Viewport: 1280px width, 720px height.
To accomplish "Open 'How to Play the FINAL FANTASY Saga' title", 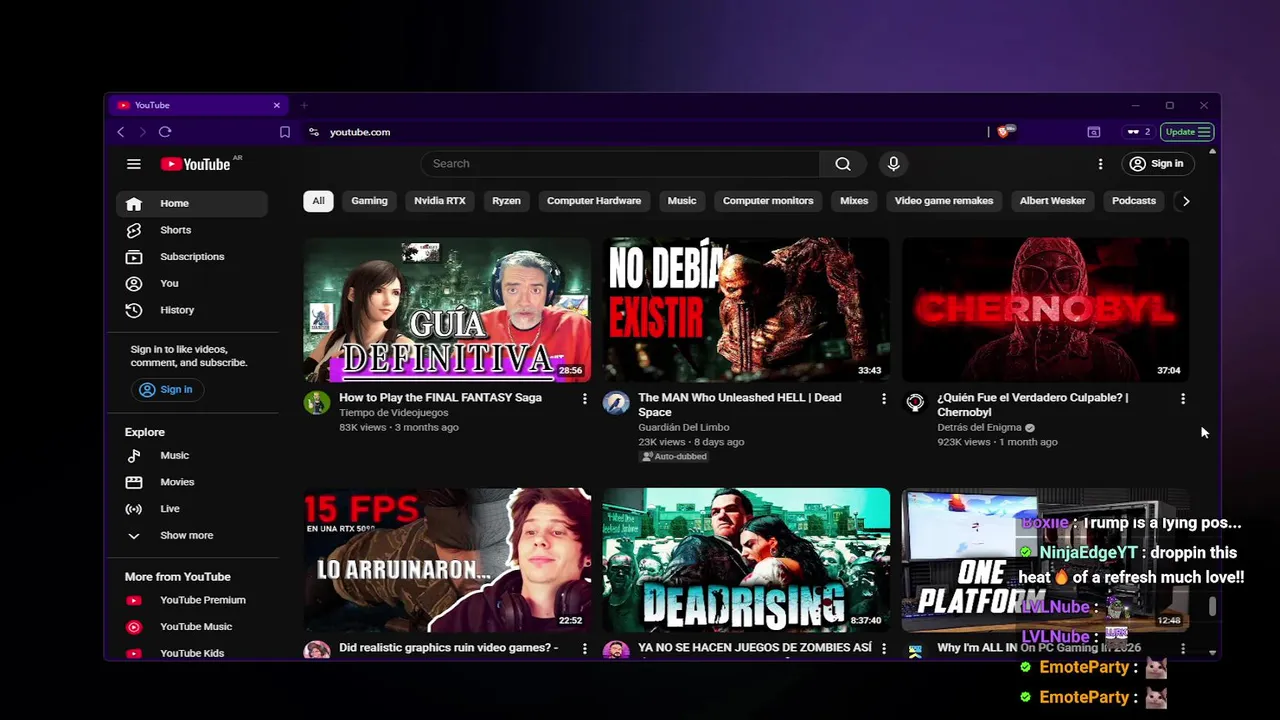I will click(x=440, y=398).
